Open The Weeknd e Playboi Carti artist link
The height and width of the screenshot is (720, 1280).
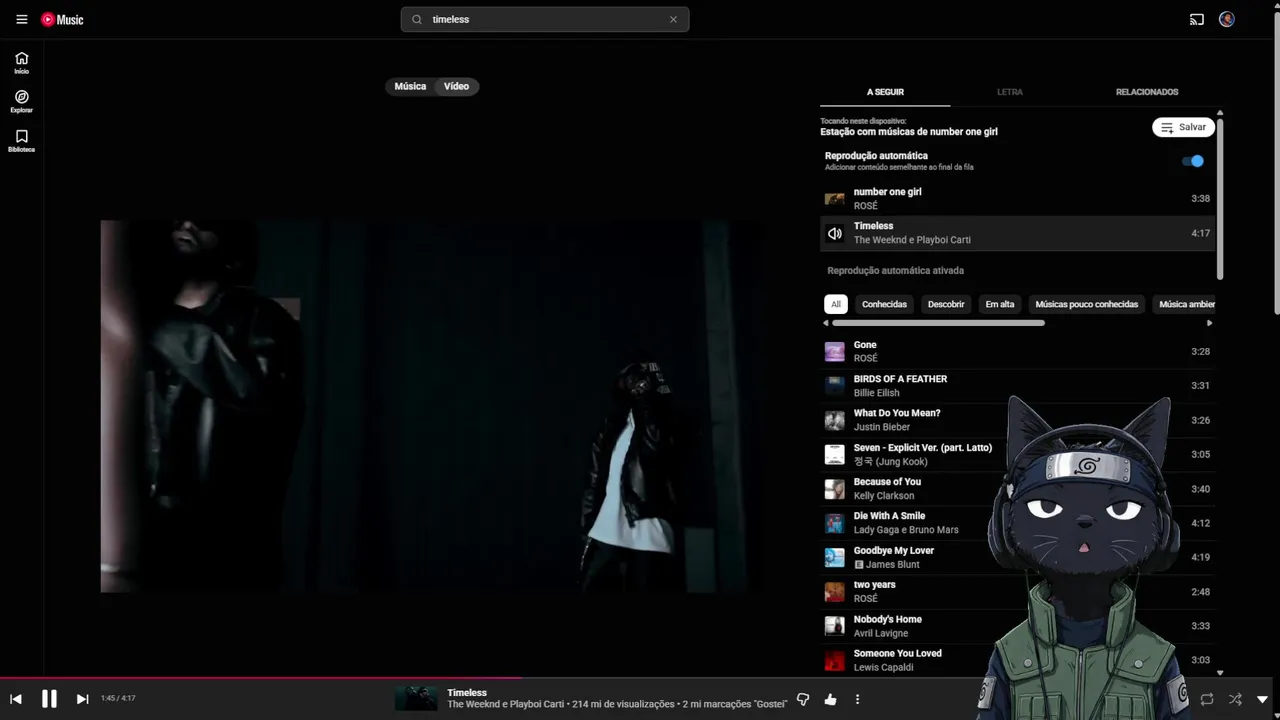click(505, 705)
